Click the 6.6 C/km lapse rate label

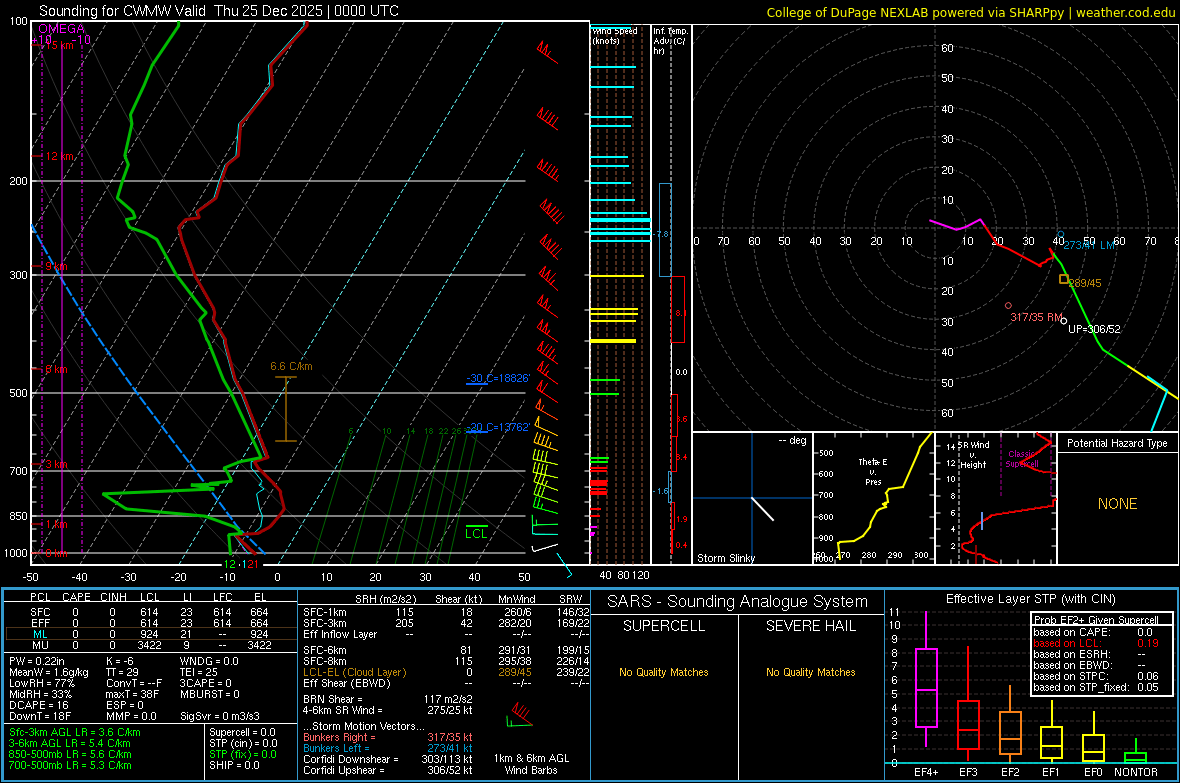(x=291, y=367)
